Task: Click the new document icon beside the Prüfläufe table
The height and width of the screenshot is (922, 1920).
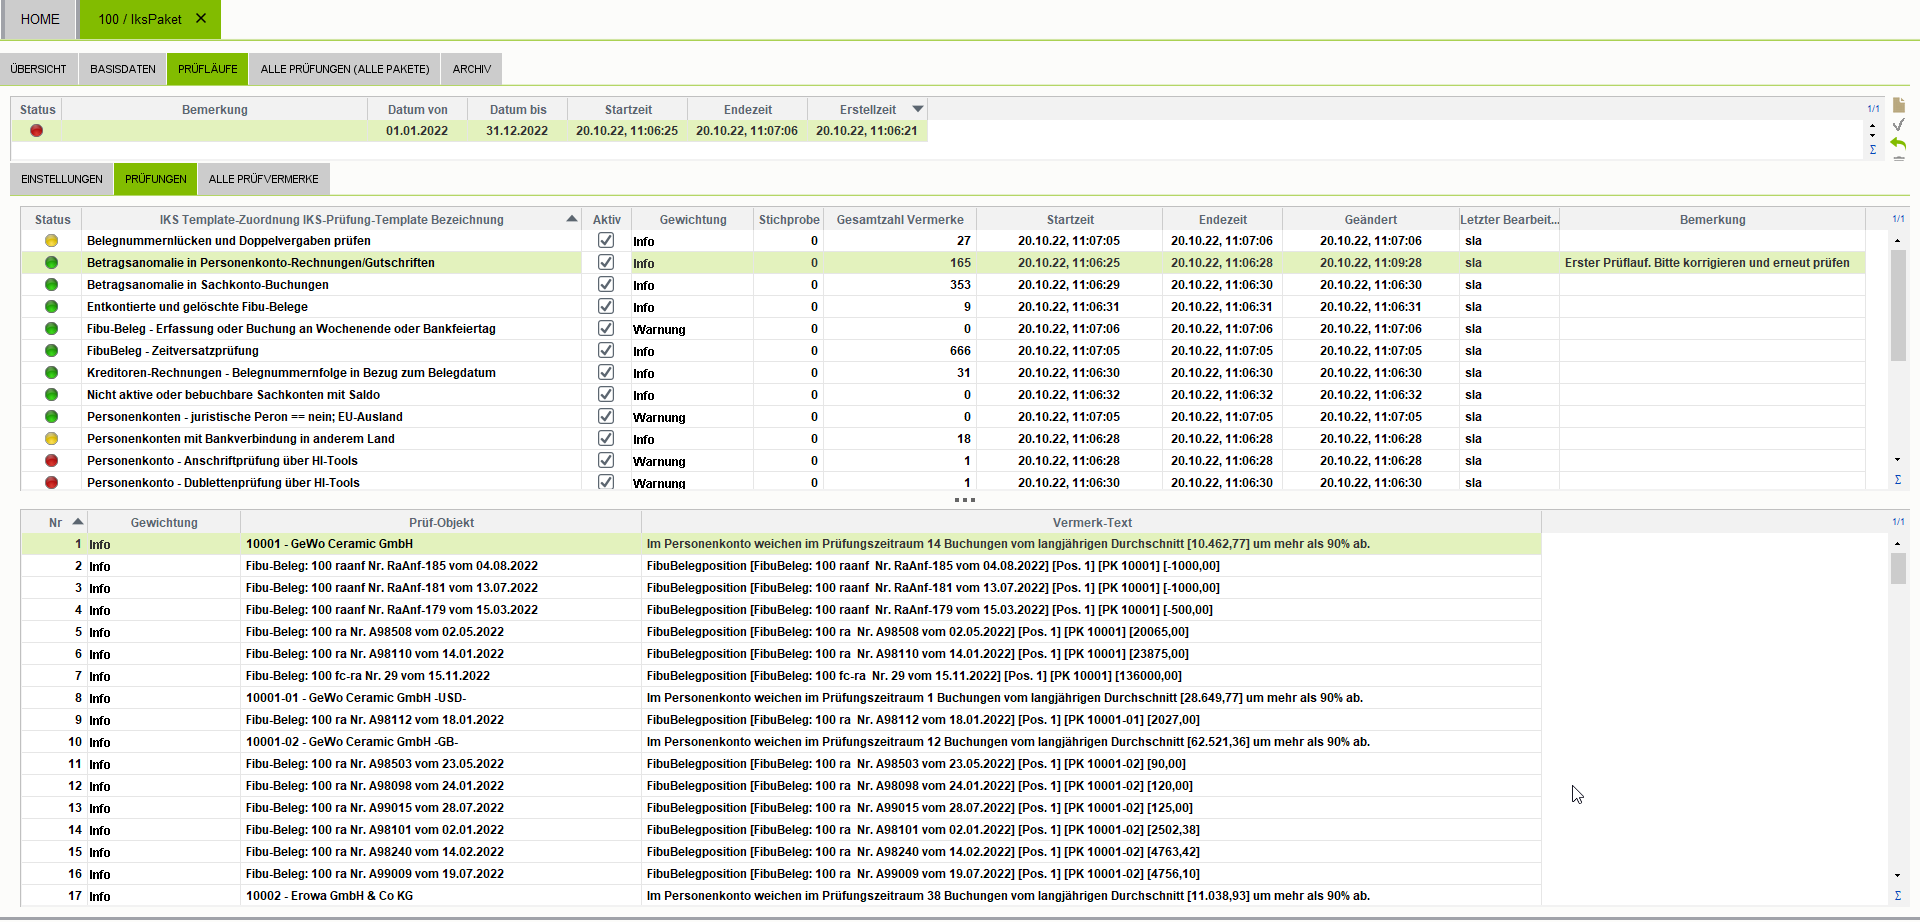Action: point(1898,106)
